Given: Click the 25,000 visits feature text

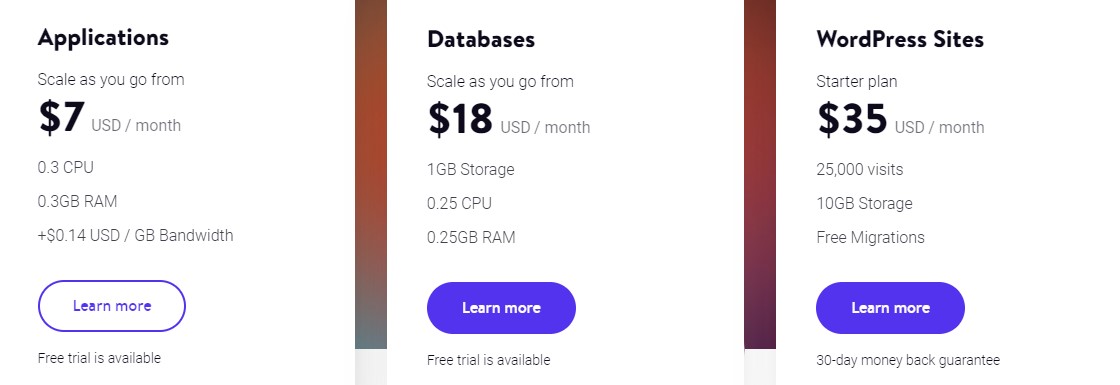Looking at the screenshot, I should [x=860, y=169].
